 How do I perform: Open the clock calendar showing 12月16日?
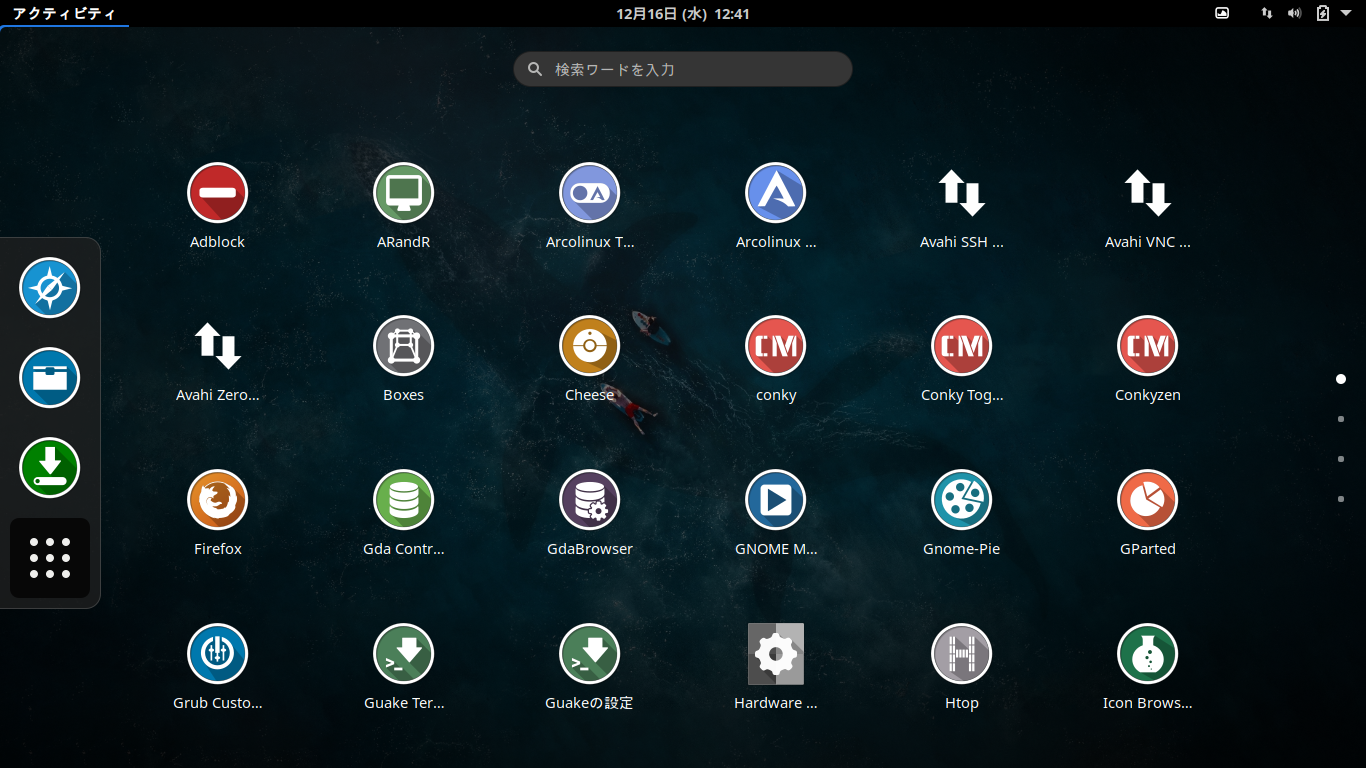[683, 13]
